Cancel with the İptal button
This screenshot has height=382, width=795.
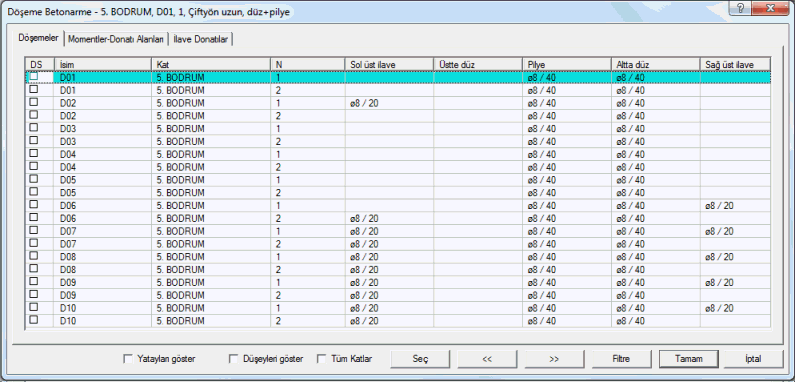click(x=754, y=359)
